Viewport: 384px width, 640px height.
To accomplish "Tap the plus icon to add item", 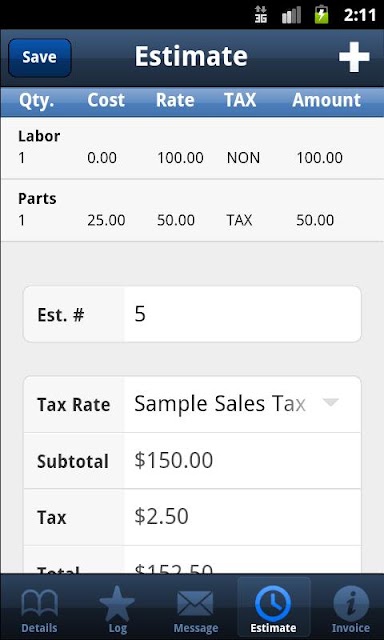I will click(354, 57).
